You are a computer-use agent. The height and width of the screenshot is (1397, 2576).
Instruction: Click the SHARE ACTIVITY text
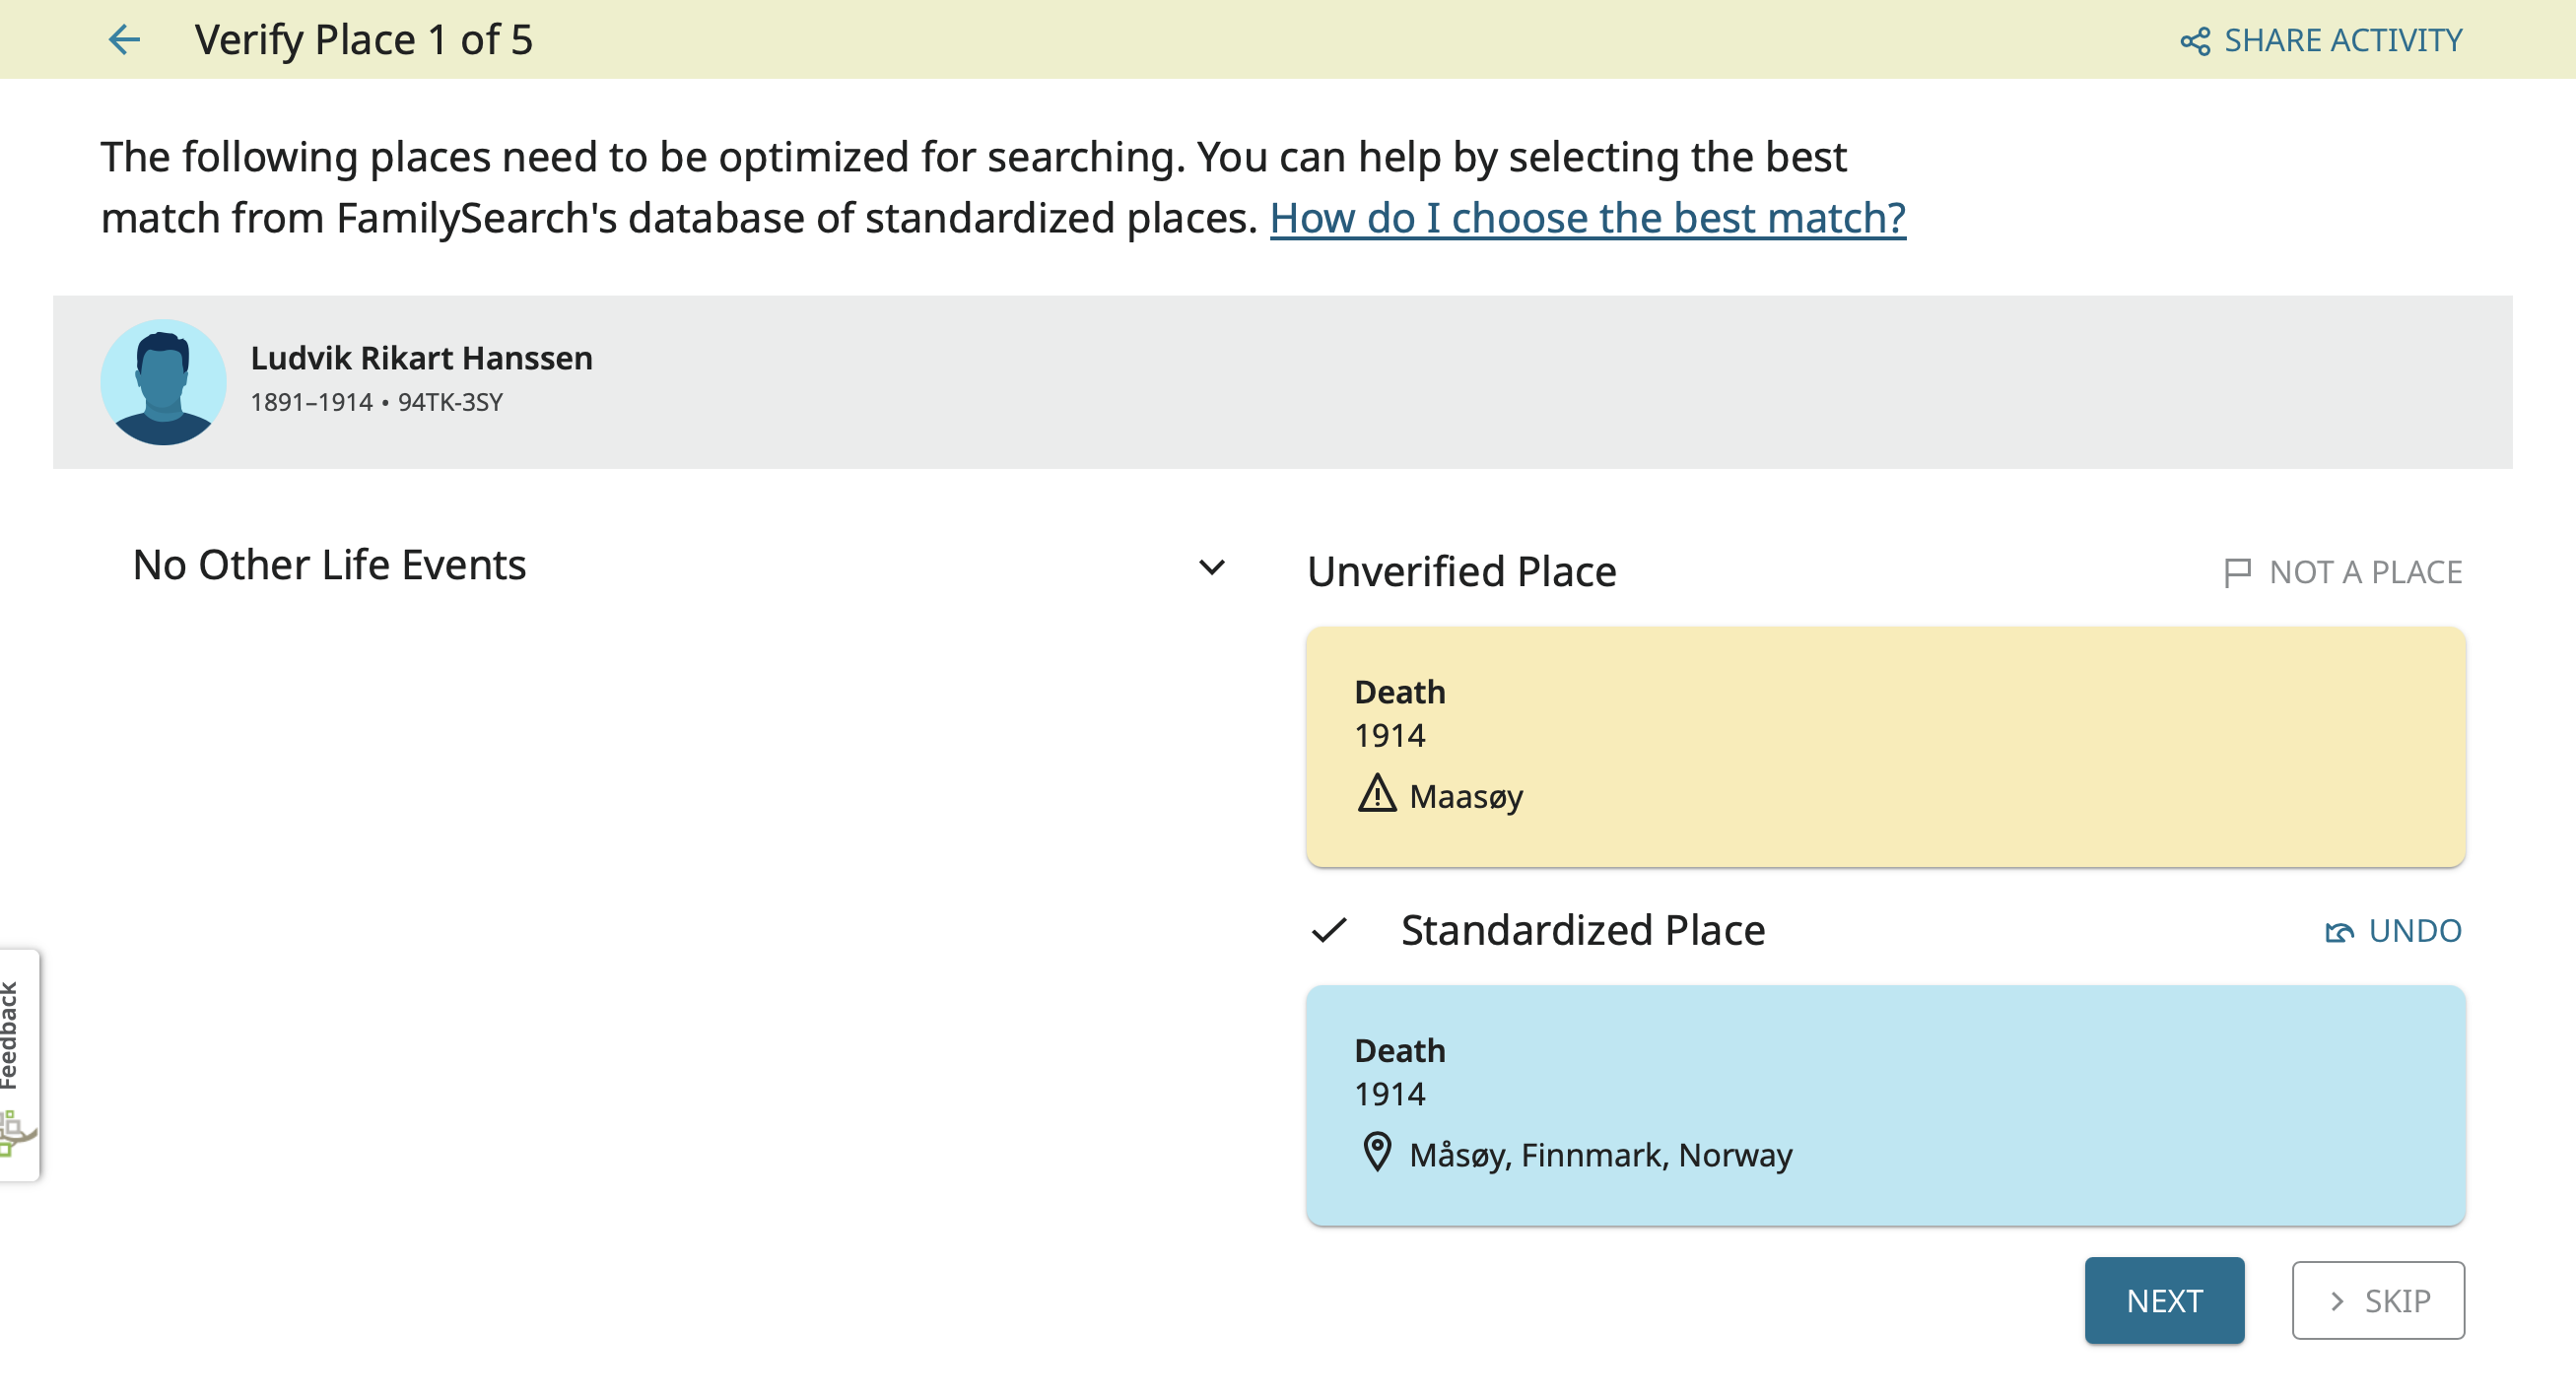pyautogui.click(x=2342, y=40)
